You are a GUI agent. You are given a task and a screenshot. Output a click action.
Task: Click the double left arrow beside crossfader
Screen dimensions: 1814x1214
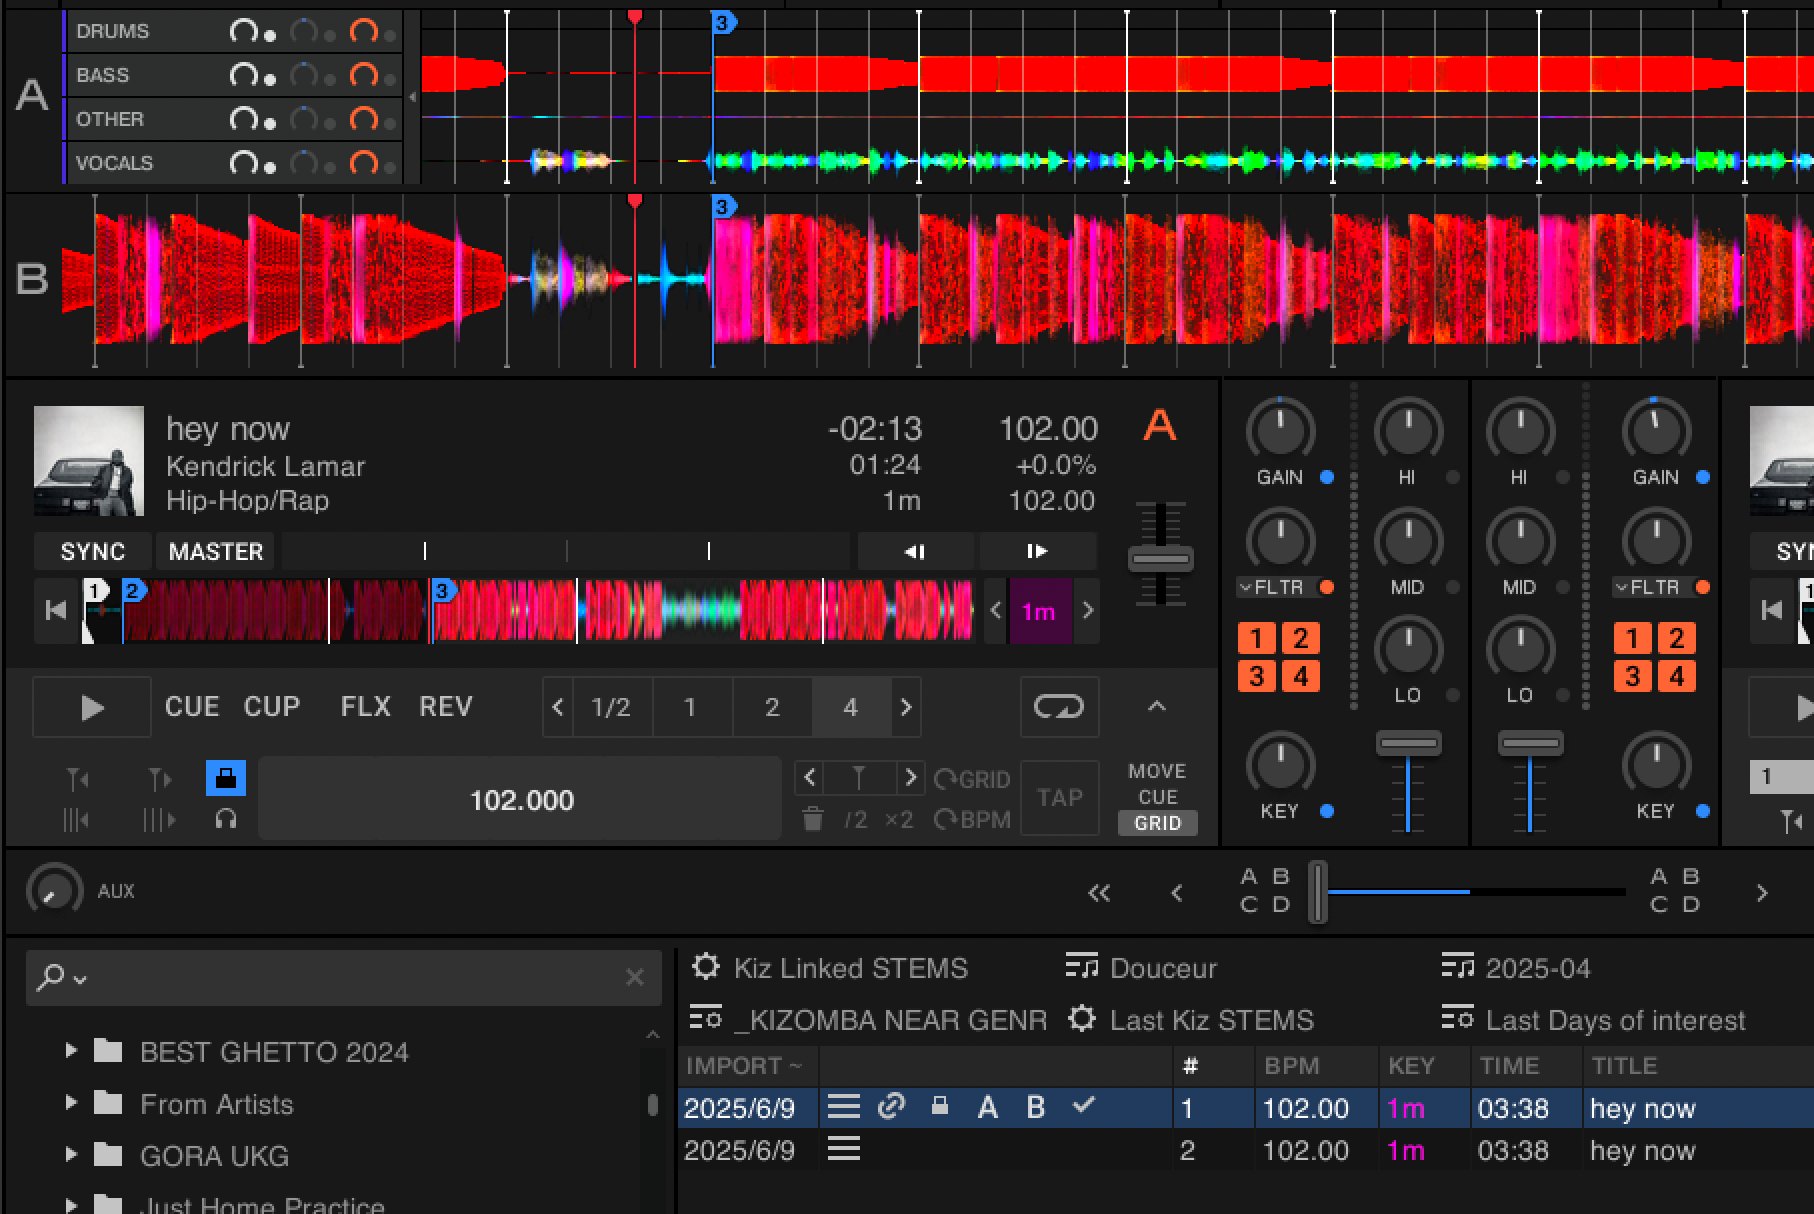[x=1099, y=893]
